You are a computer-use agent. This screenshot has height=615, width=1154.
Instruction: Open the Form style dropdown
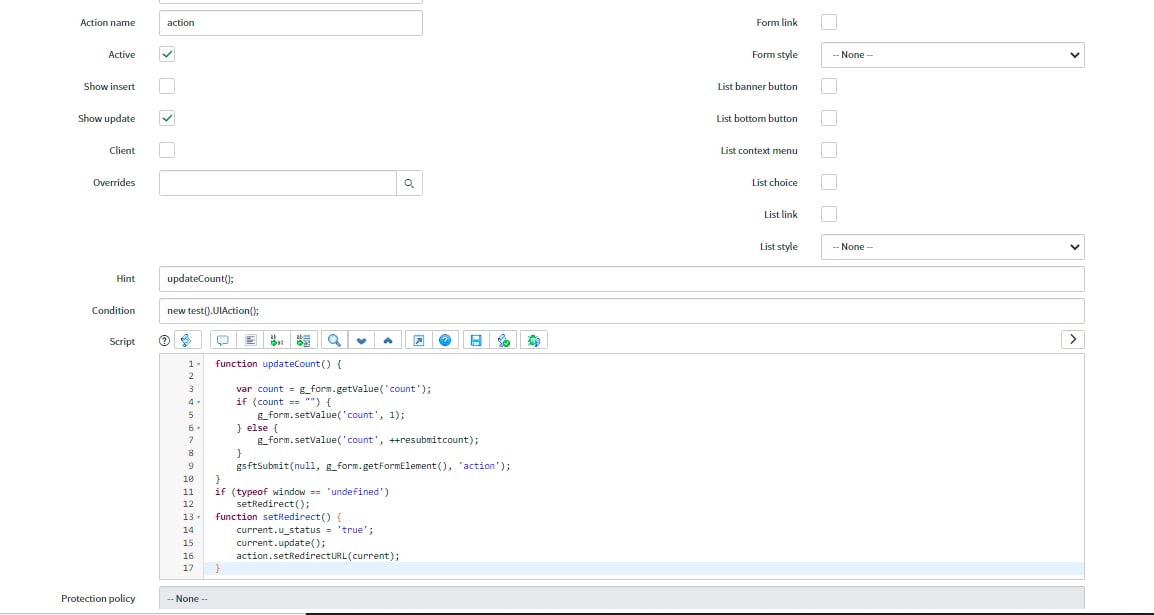[x=952, y=55]
